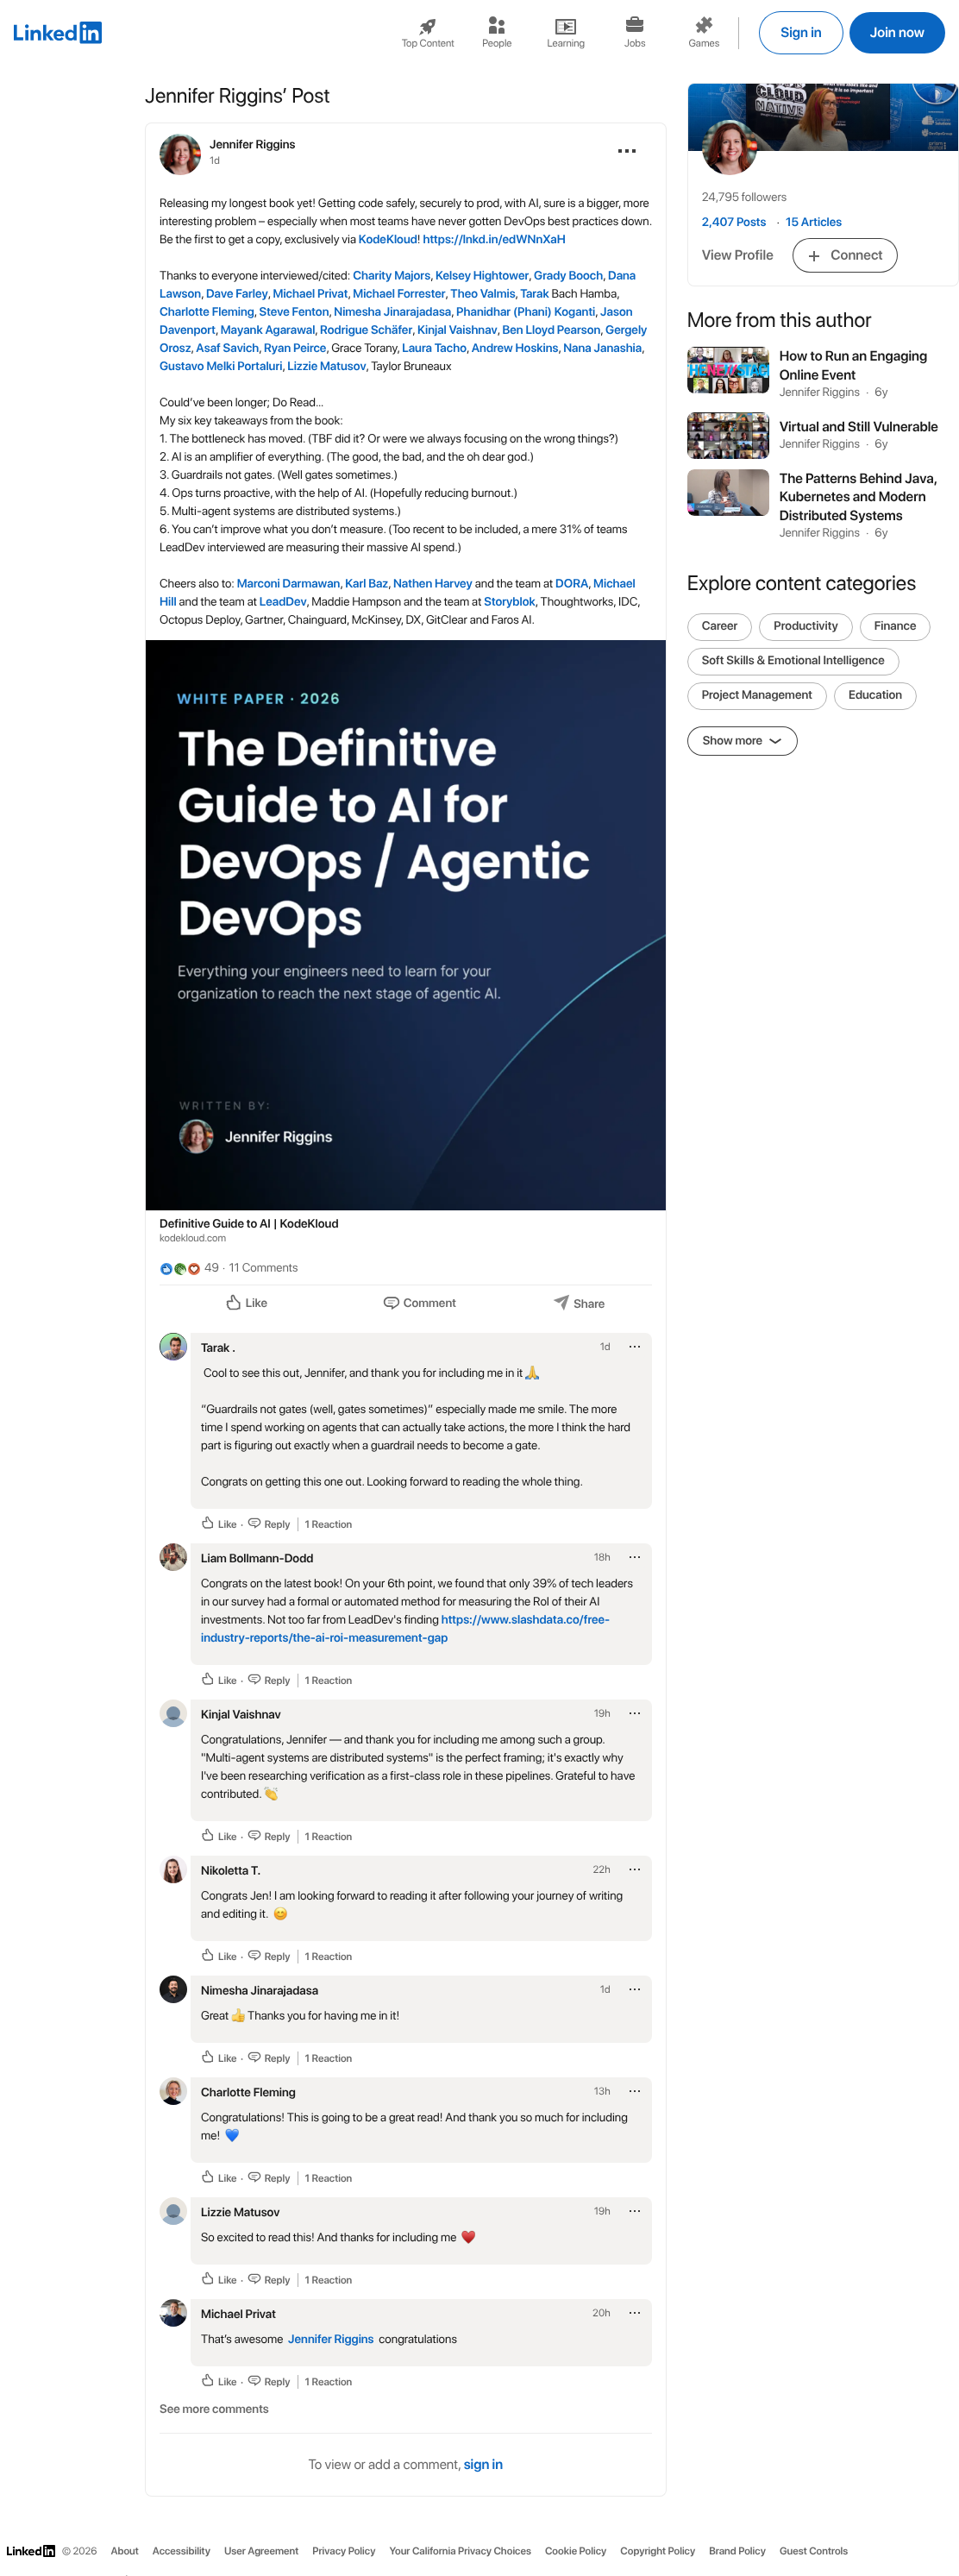
Task: Open Guest Controls footer link
Action: tap(813, 2551)
